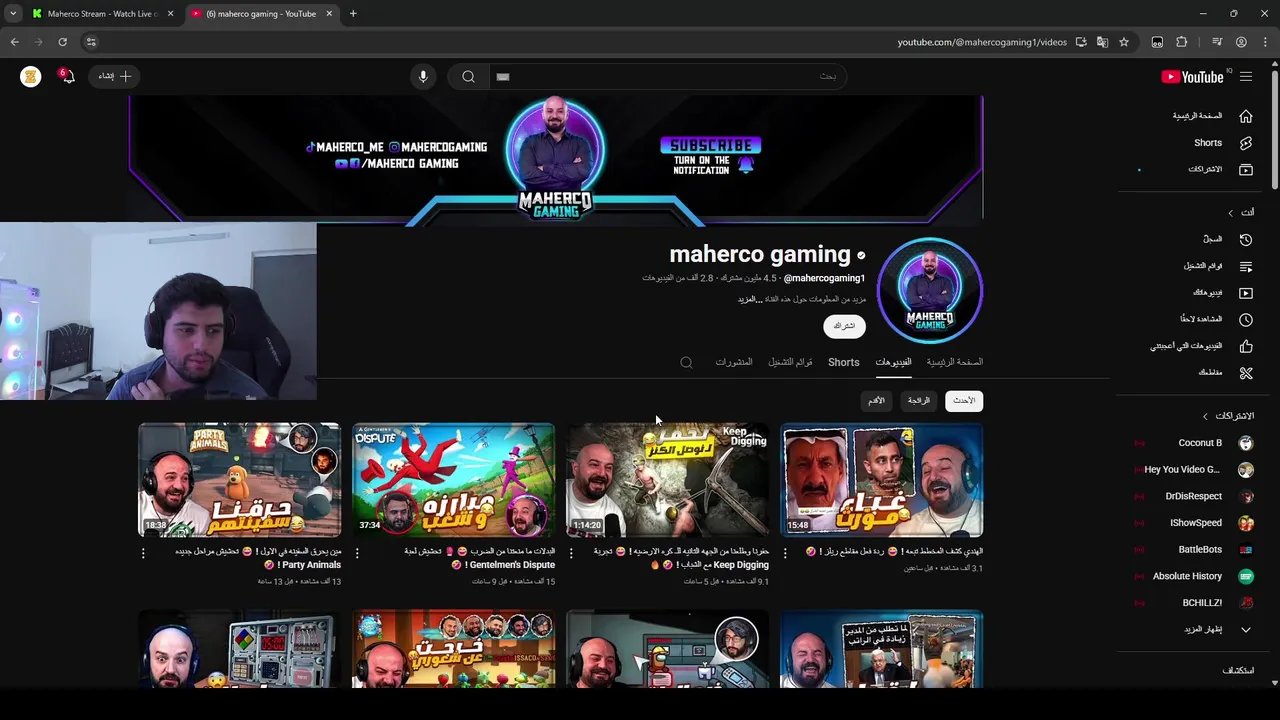Image resolution: width=1280 pixels, height=720 pixels.
Task: Open watch History sidebar icon
Action: pos(1246,239)
